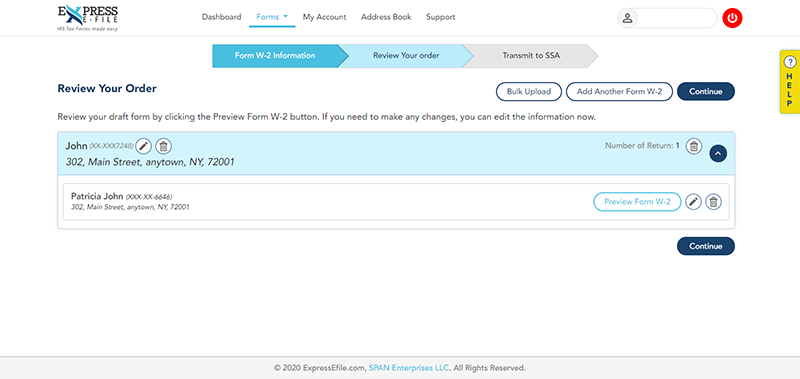Viewport: 800px width, 379px height.
Task: Preview Form W-2 for Patricia John
Action: [637, 201]
